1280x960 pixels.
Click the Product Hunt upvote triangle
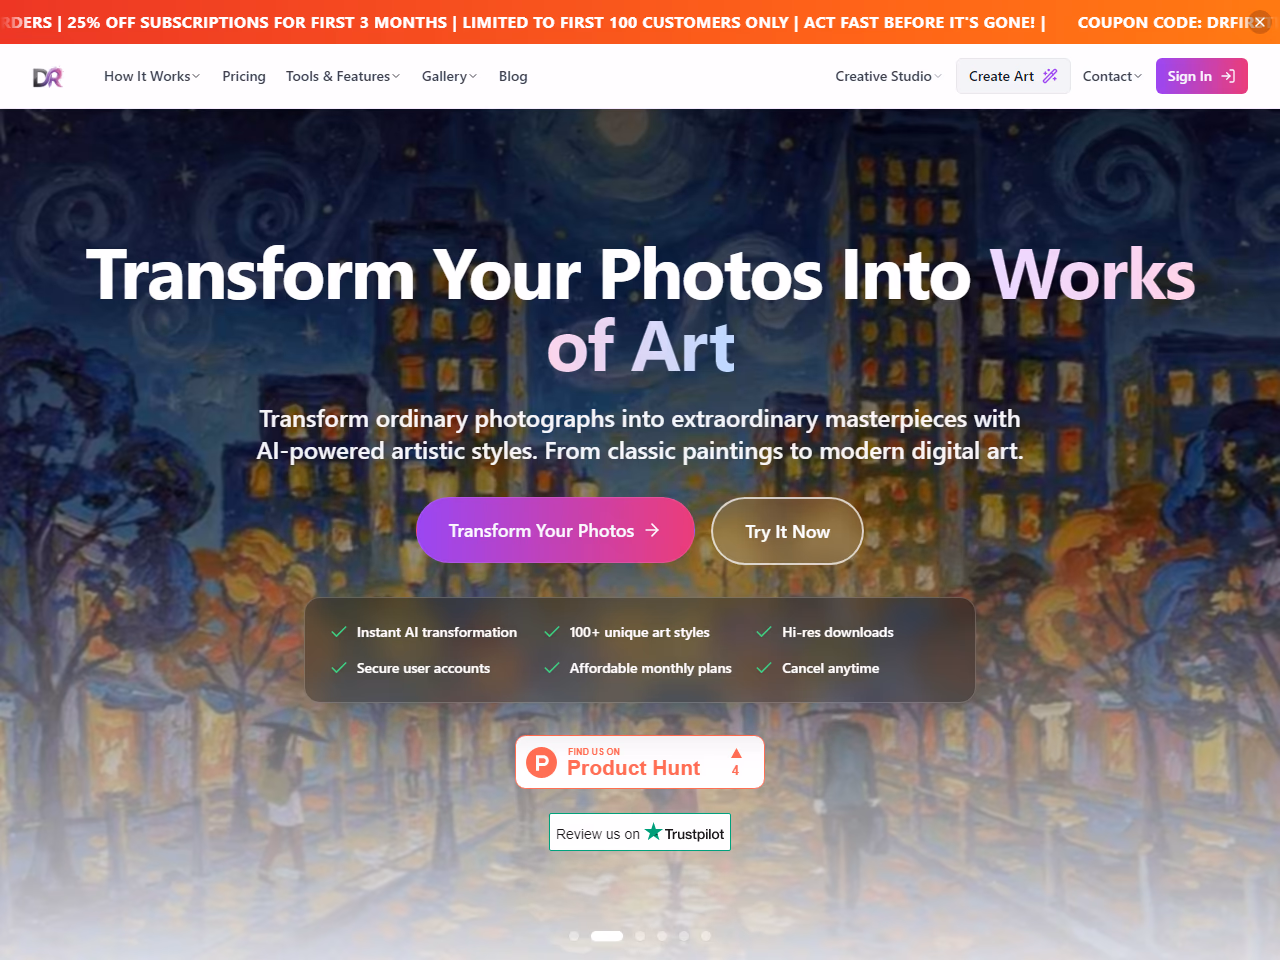coord(736,753)
